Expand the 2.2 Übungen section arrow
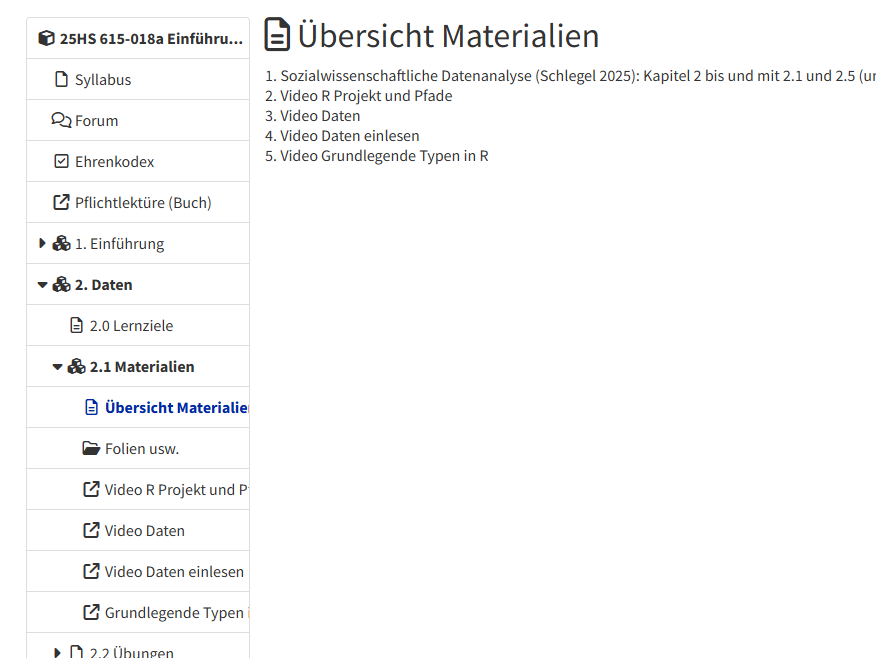876x658 pixels. pos(57,653)
